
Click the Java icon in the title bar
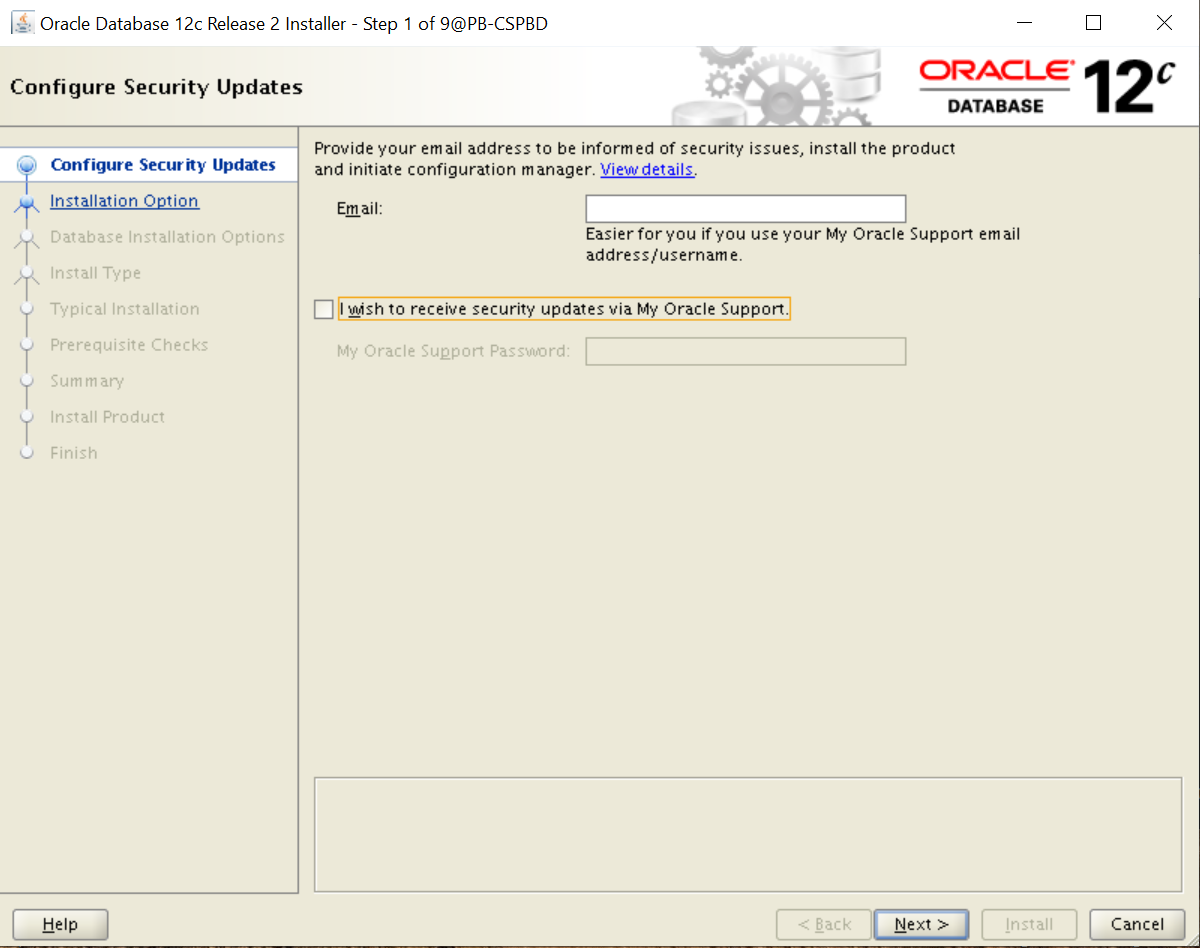[22, 23]
